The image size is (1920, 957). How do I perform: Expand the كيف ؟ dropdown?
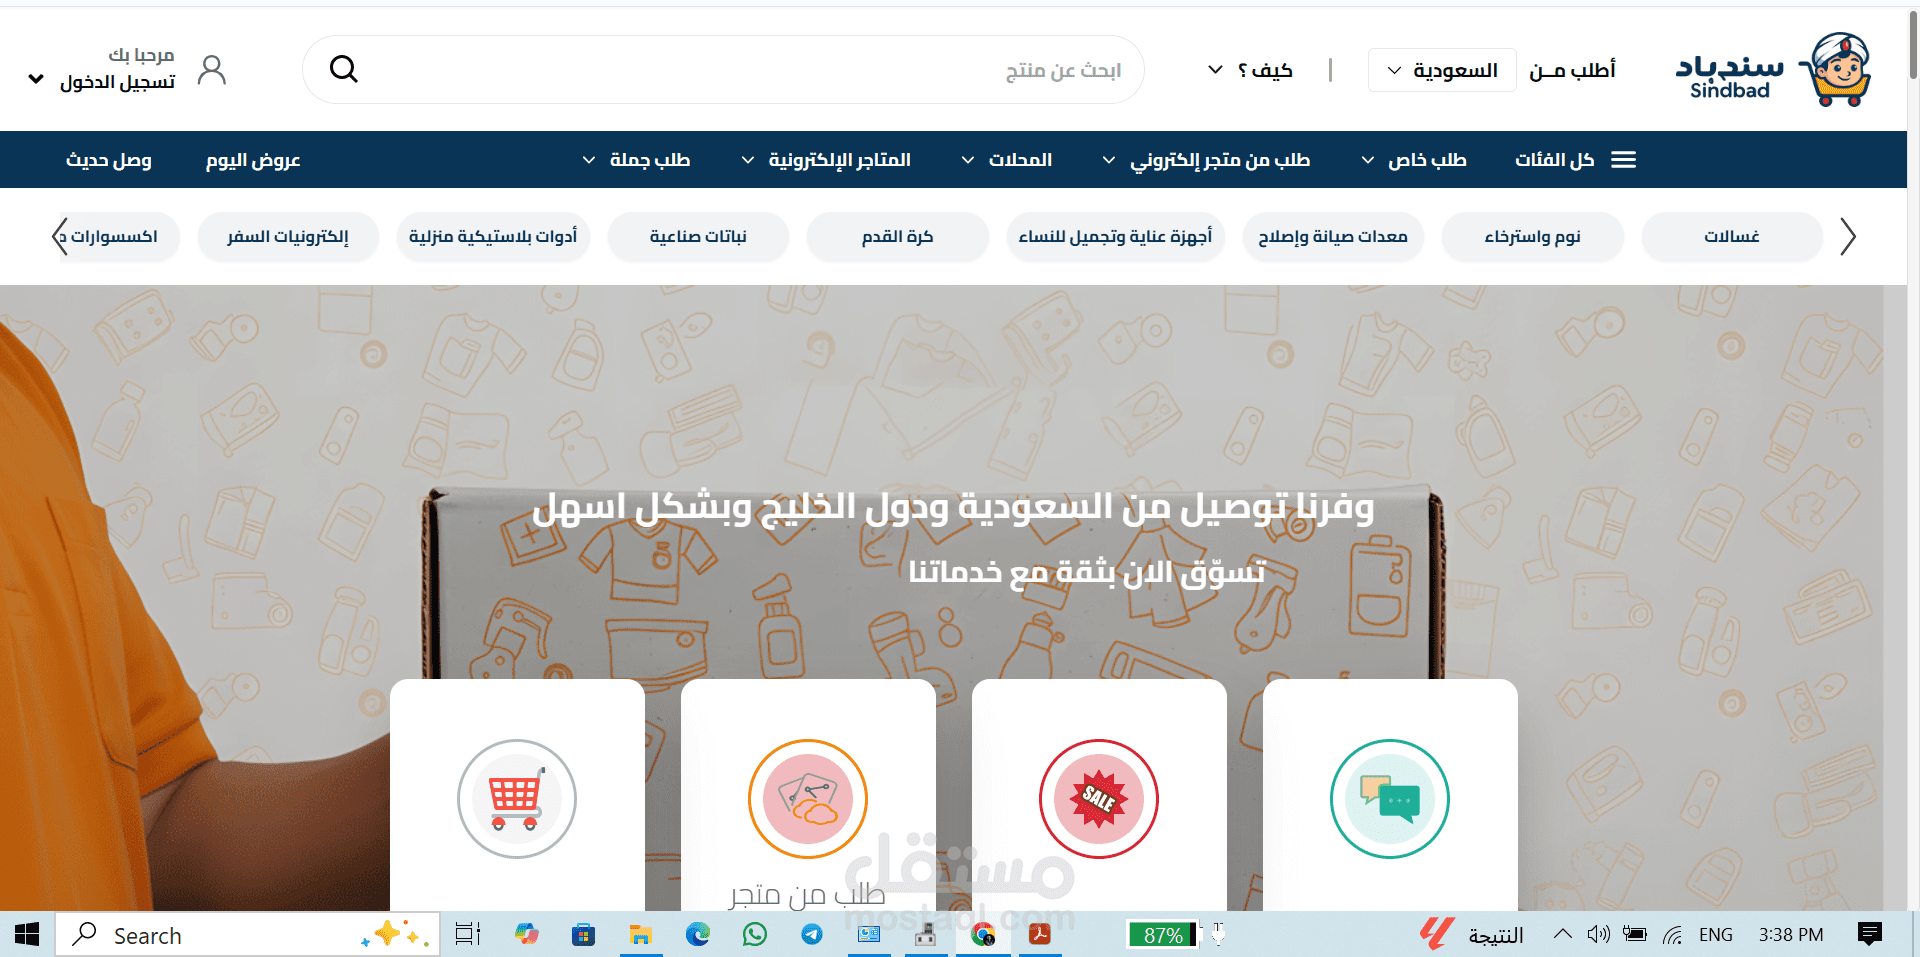click(1251, 70)
